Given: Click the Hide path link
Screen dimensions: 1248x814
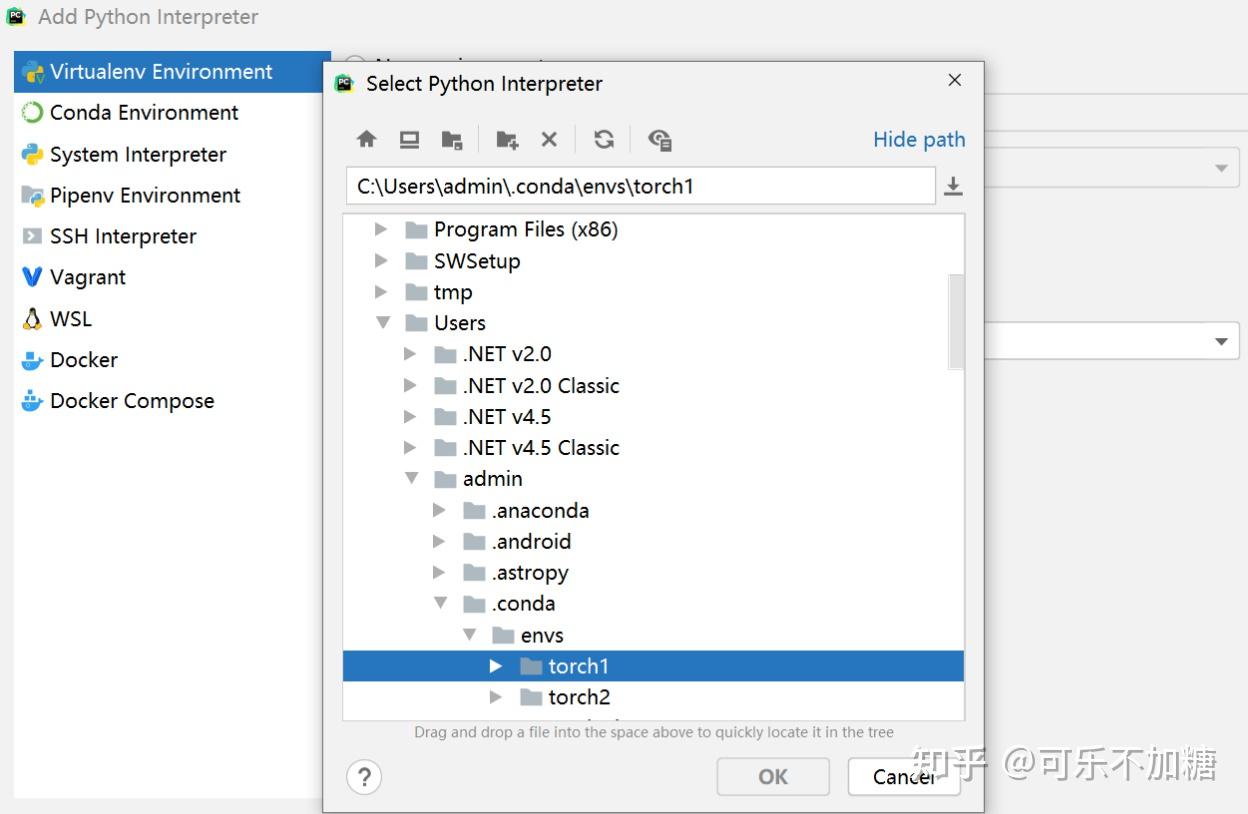Looking at the screenshot, I should [x=919, y=140].
